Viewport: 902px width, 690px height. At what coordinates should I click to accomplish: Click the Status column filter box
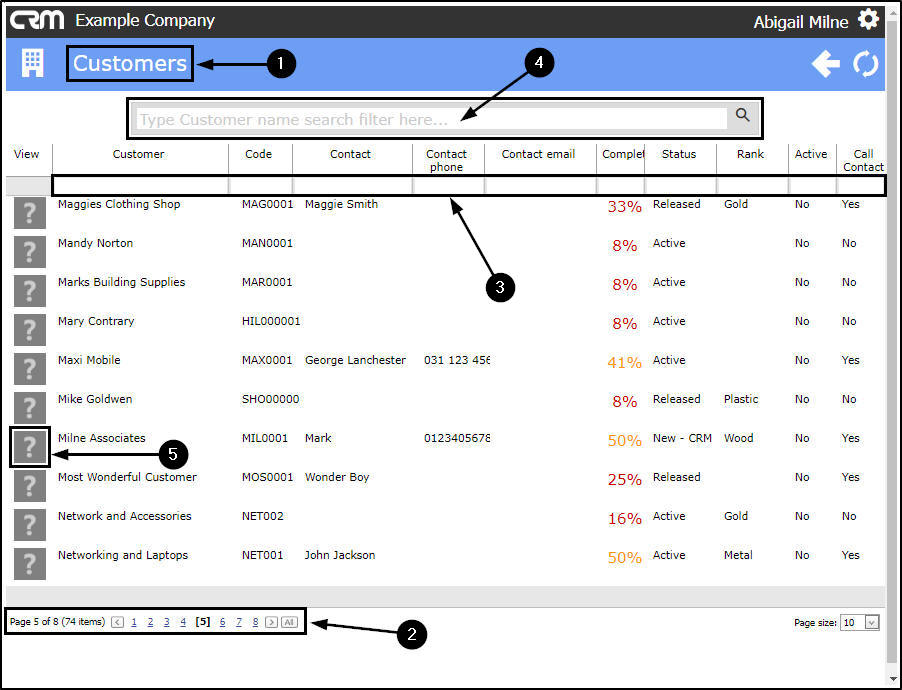(681, 185)
